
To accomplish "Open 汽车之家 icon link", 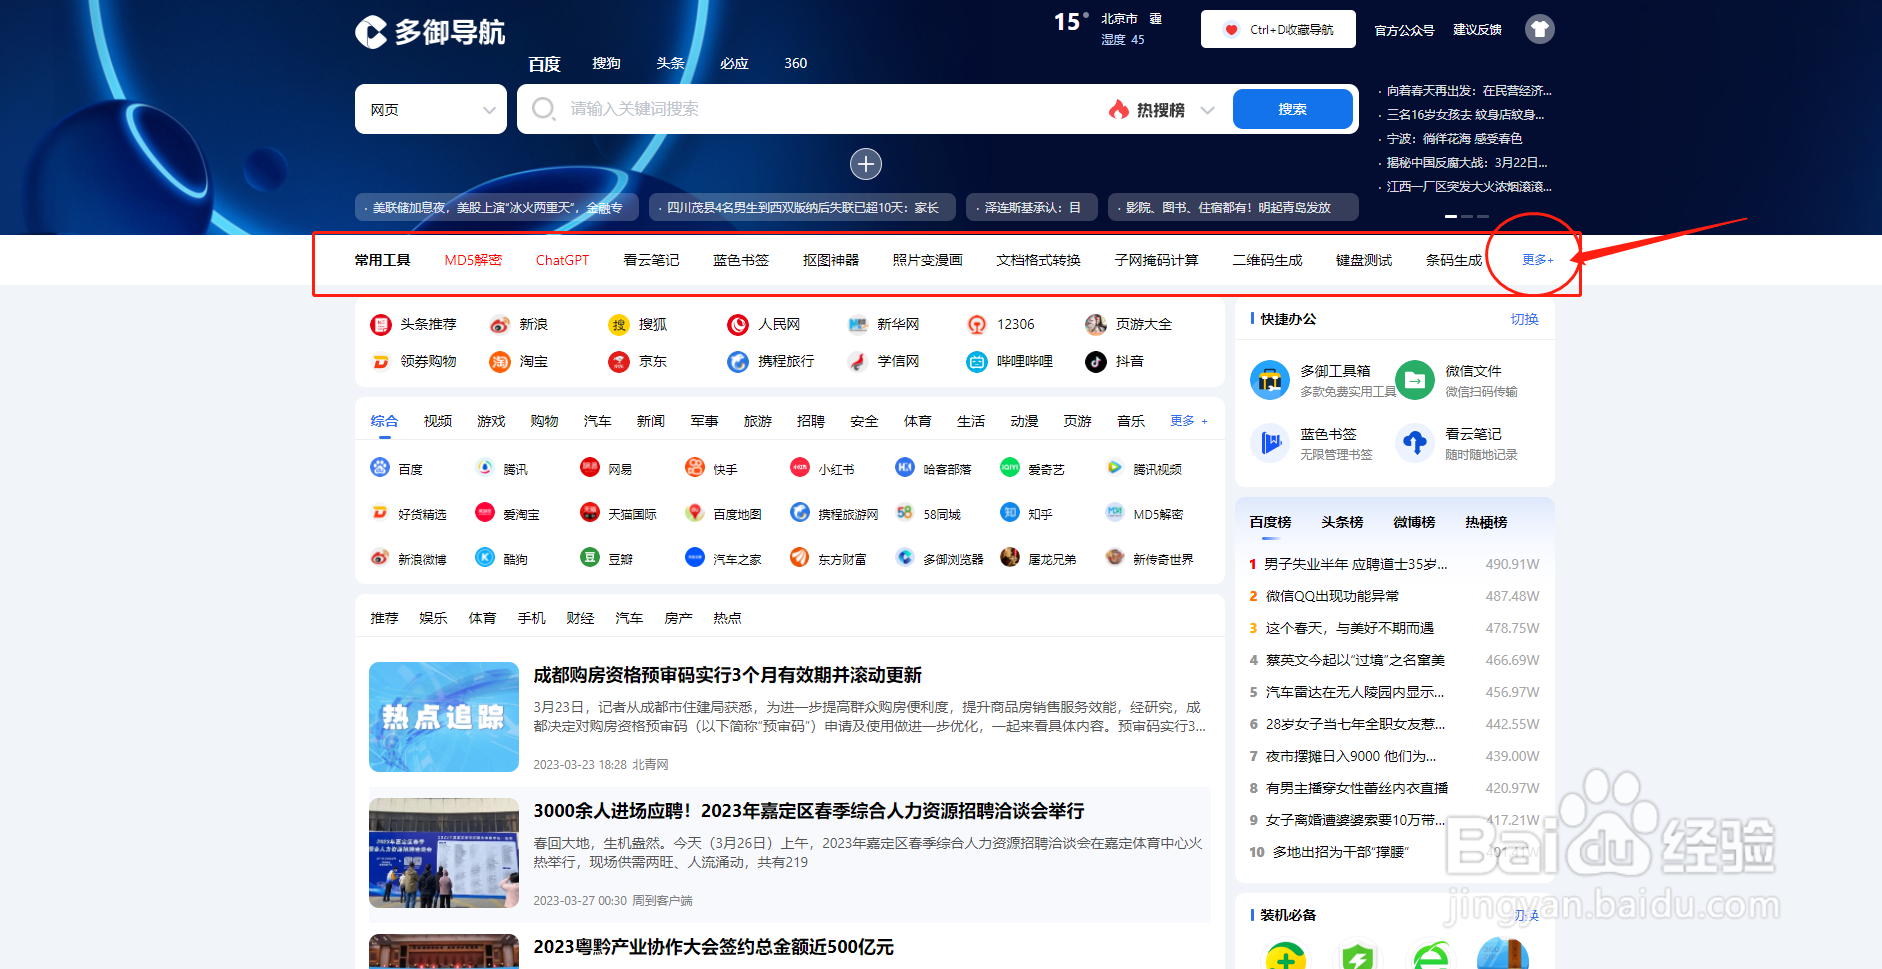I will coord(695,557).
